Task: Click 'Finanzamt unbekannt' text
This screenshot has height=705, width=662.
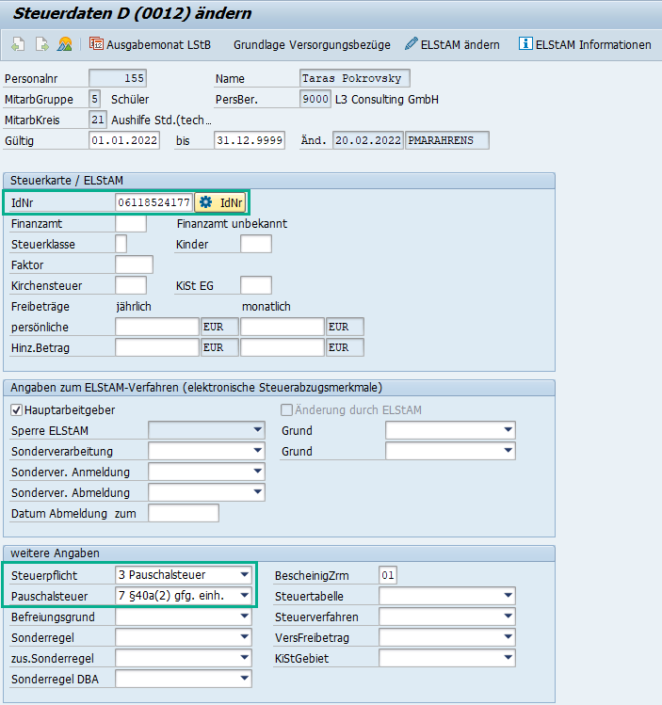Action: coord(232,223)
